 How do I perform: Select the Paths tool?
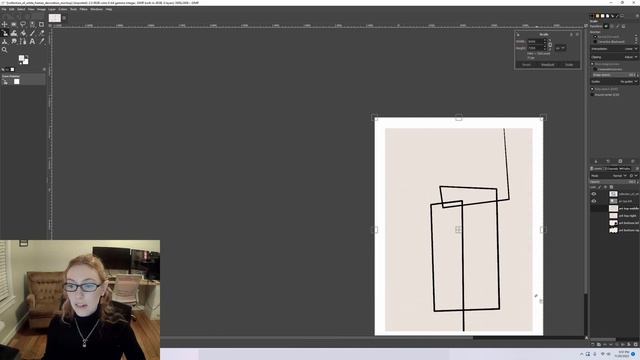23,42
